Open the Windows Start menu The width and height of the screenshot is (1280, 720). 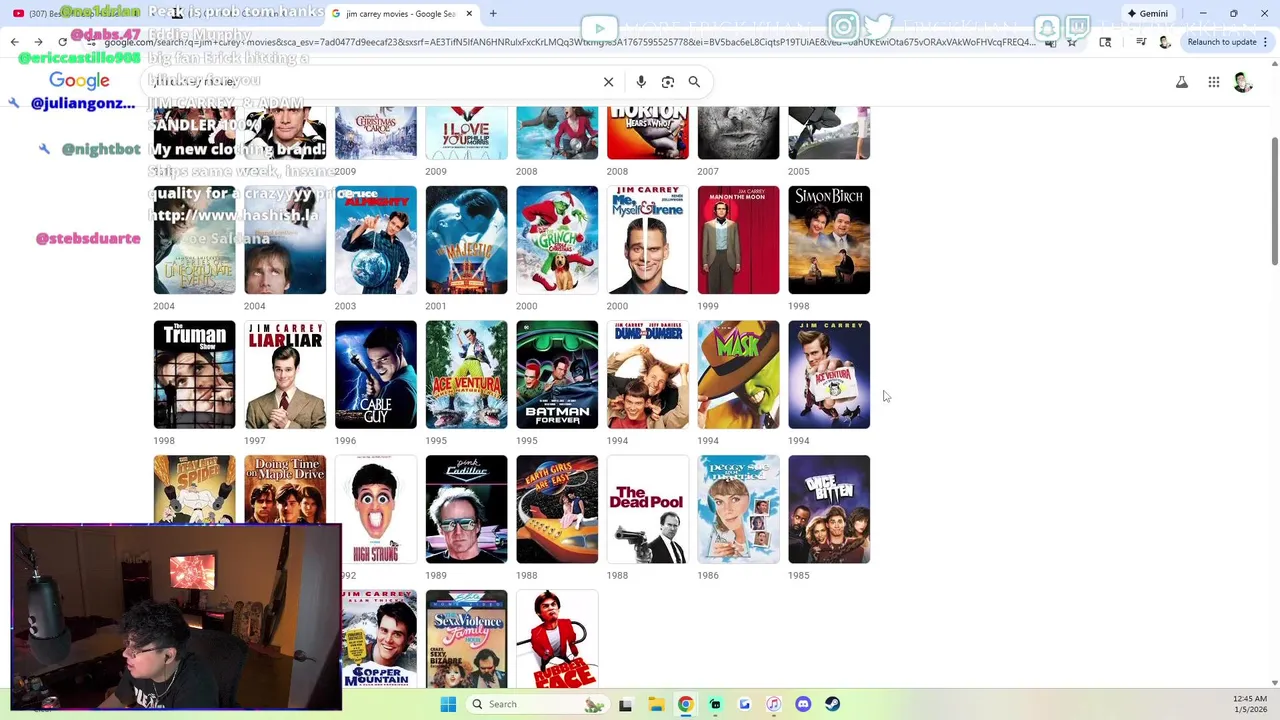(448, 704)
